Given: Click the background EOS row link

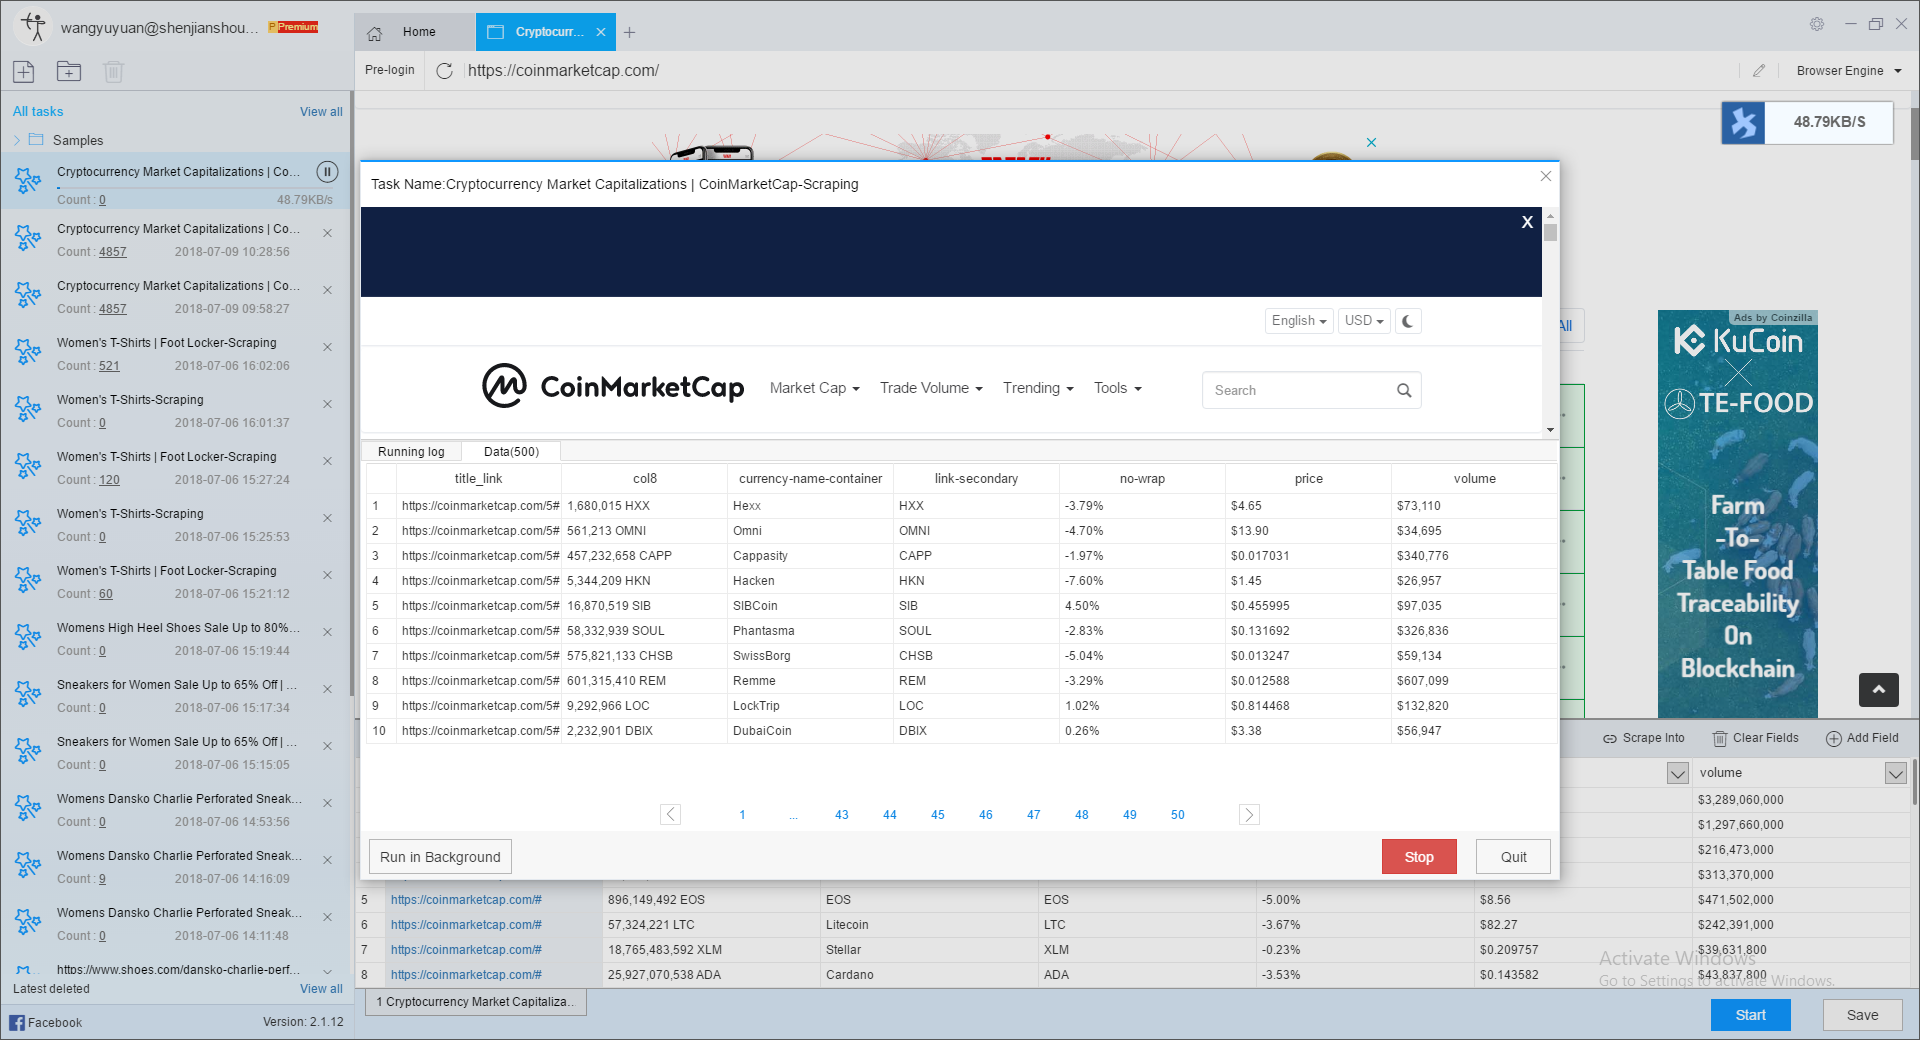Looking at the screenshot, I should [466, 900].
